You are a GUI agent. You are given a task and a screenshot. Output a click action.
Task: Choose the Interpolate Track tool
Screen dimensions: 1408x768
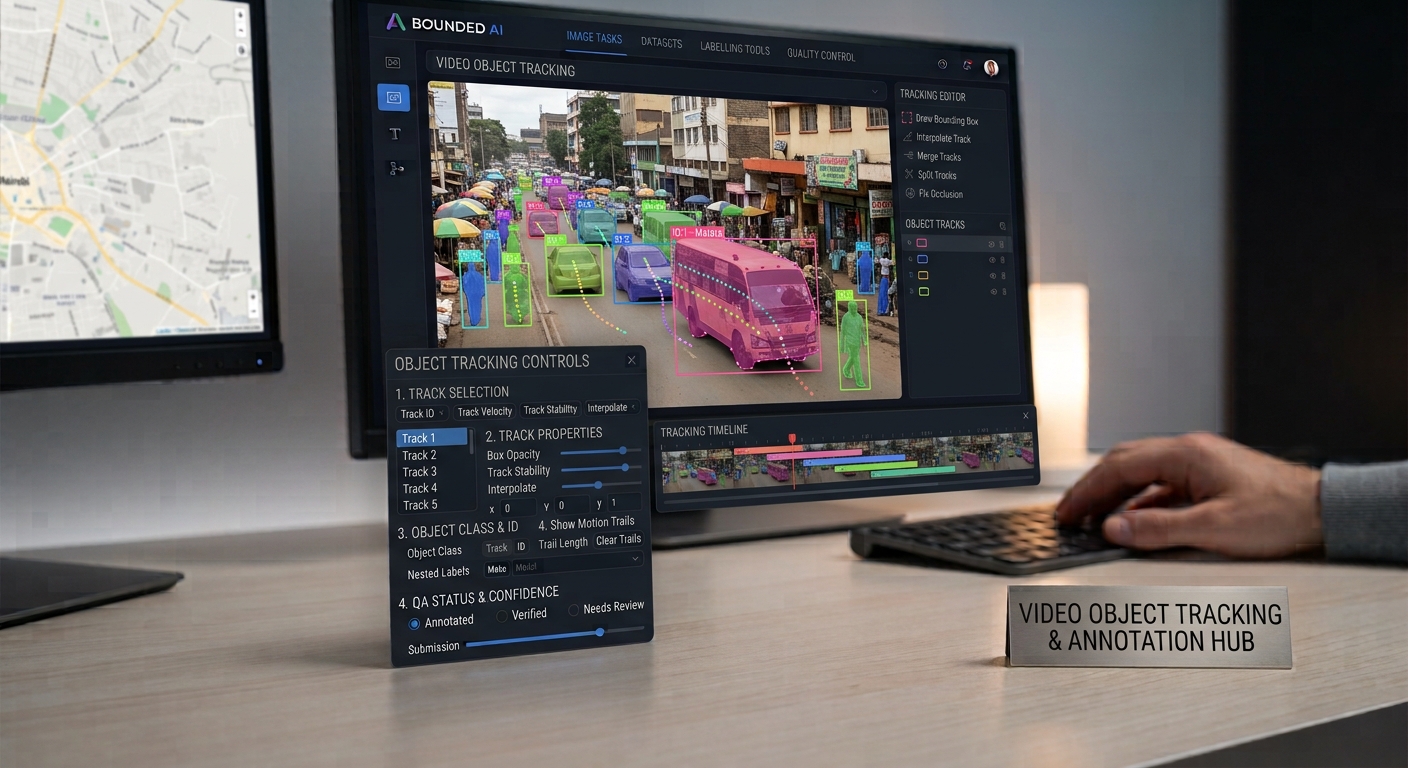(x=936, y=138)
